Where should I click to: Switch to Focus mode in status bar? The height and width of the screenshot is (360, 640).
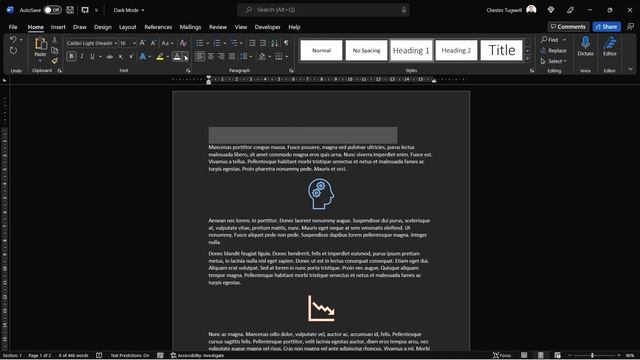(x=502, y=356)
